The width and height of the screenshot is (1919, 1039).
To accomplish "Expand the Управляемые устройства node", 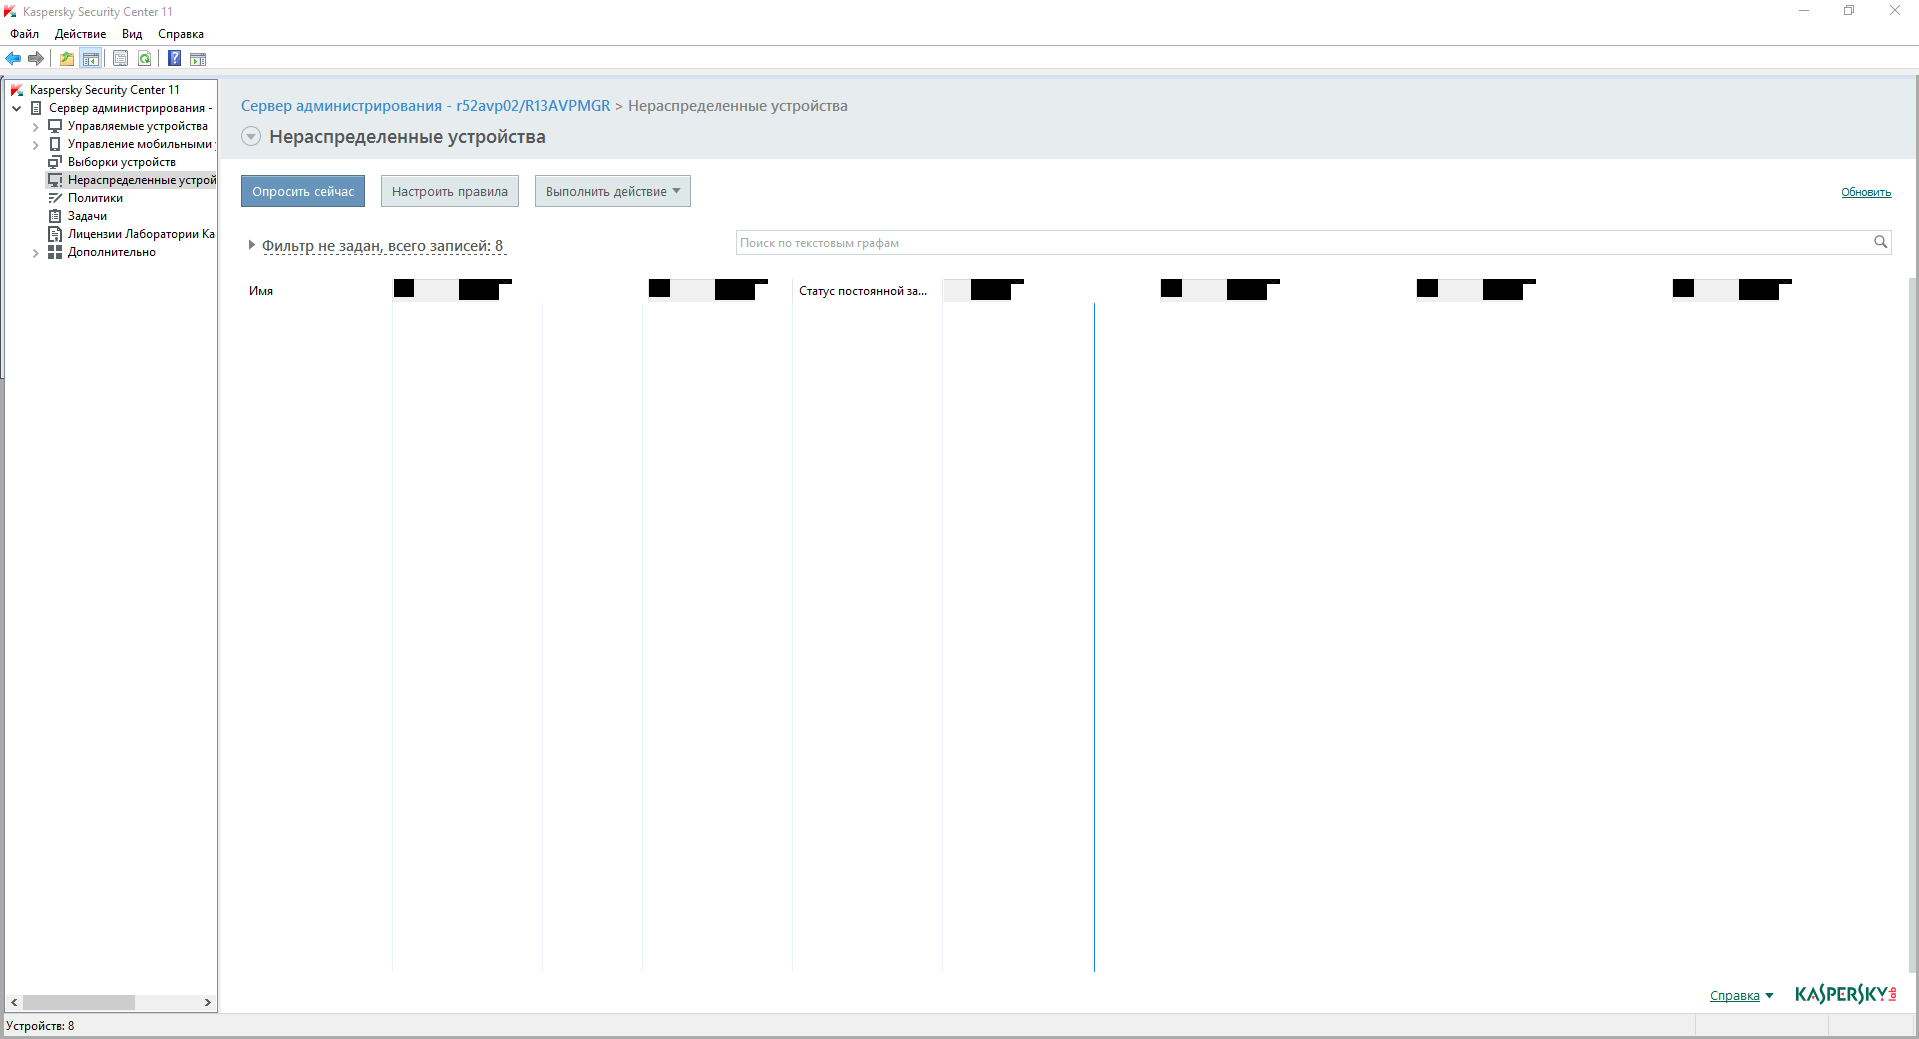I will click(36, 127).
